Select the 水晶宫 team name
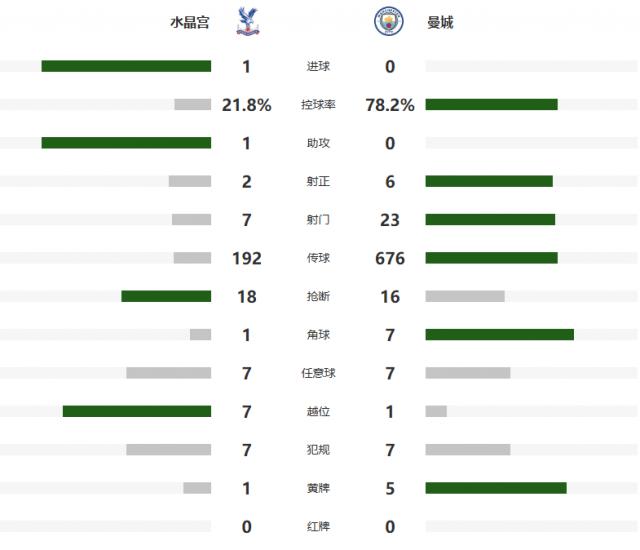 [x=190, y=22]
